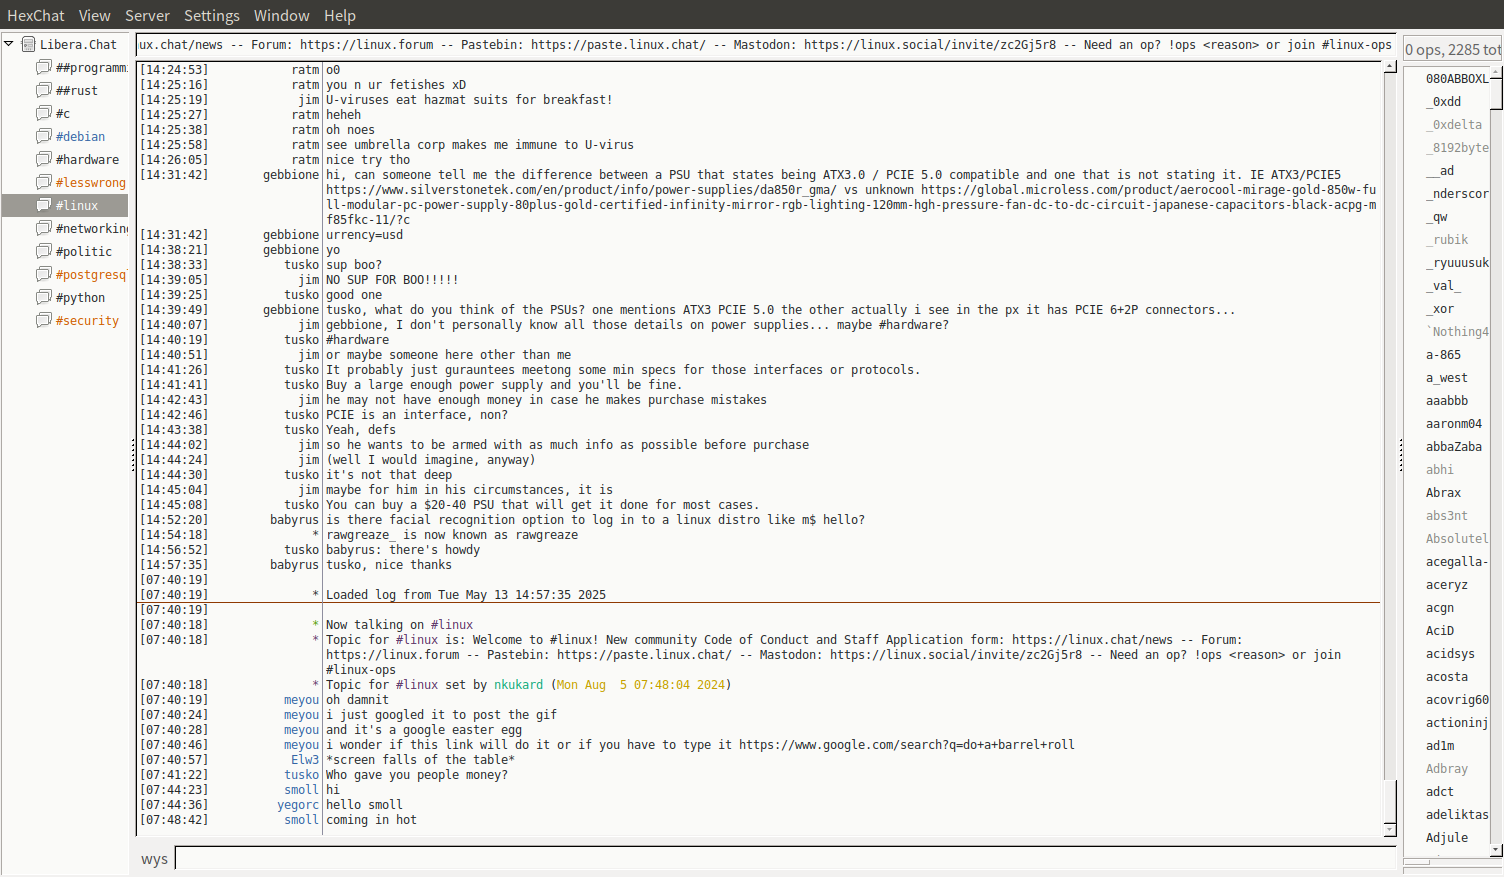
Task: Click the #security channel icon
Action: tap(44, 320)
